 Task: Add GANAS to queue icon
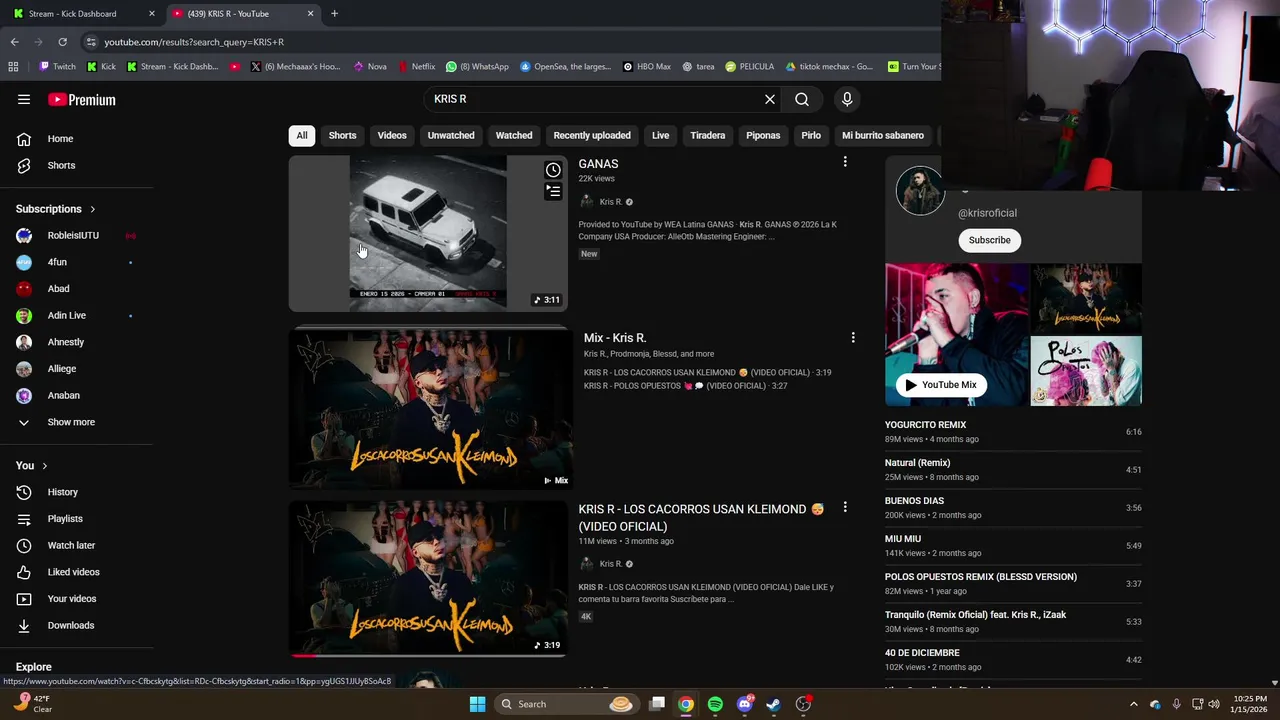coord(553,191)
